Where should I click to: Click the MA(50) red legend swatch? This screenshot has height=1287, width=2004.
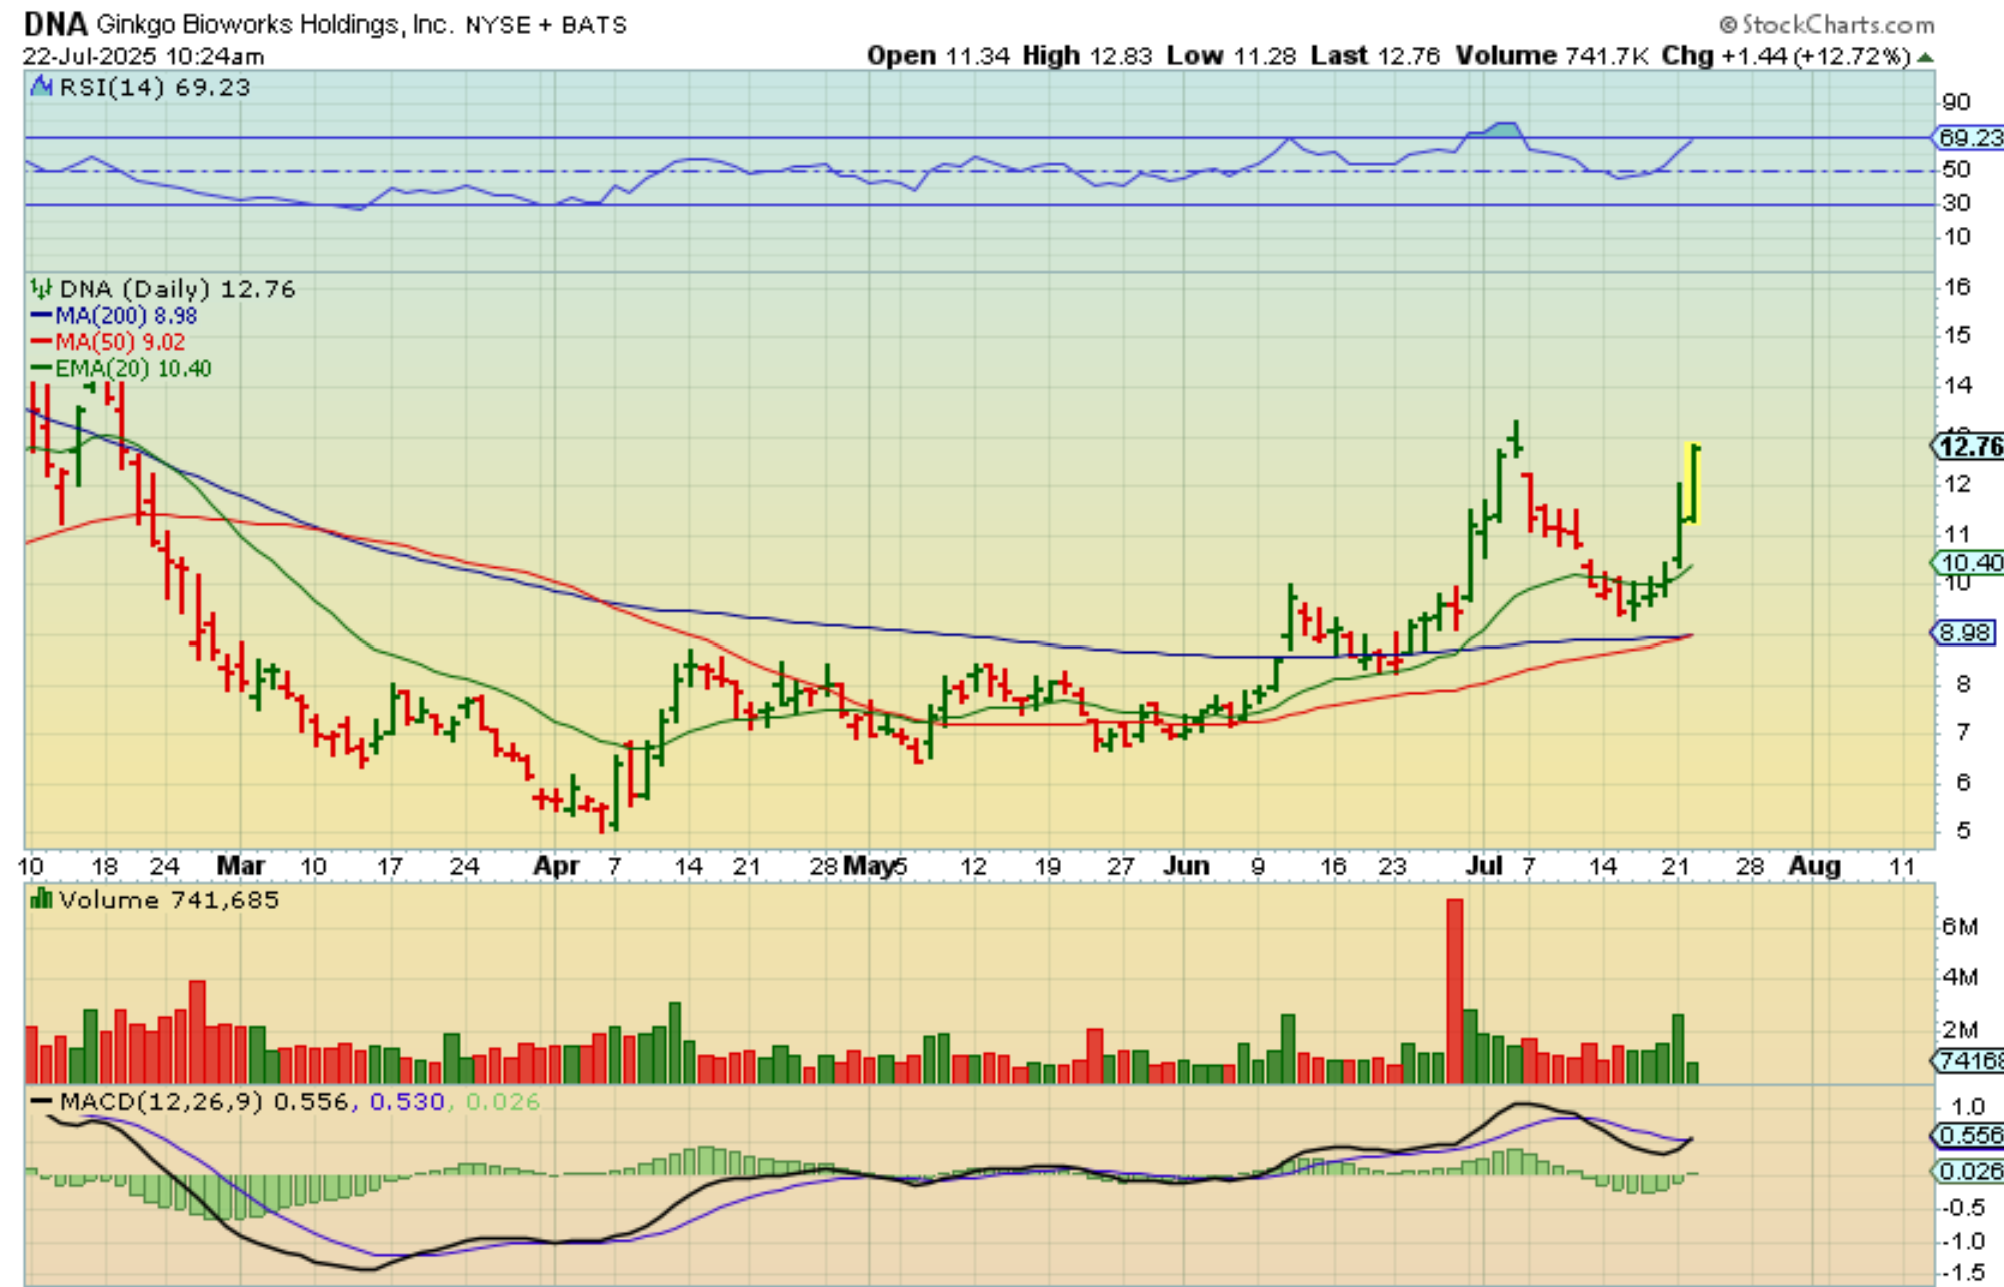[x=41, y=342]
